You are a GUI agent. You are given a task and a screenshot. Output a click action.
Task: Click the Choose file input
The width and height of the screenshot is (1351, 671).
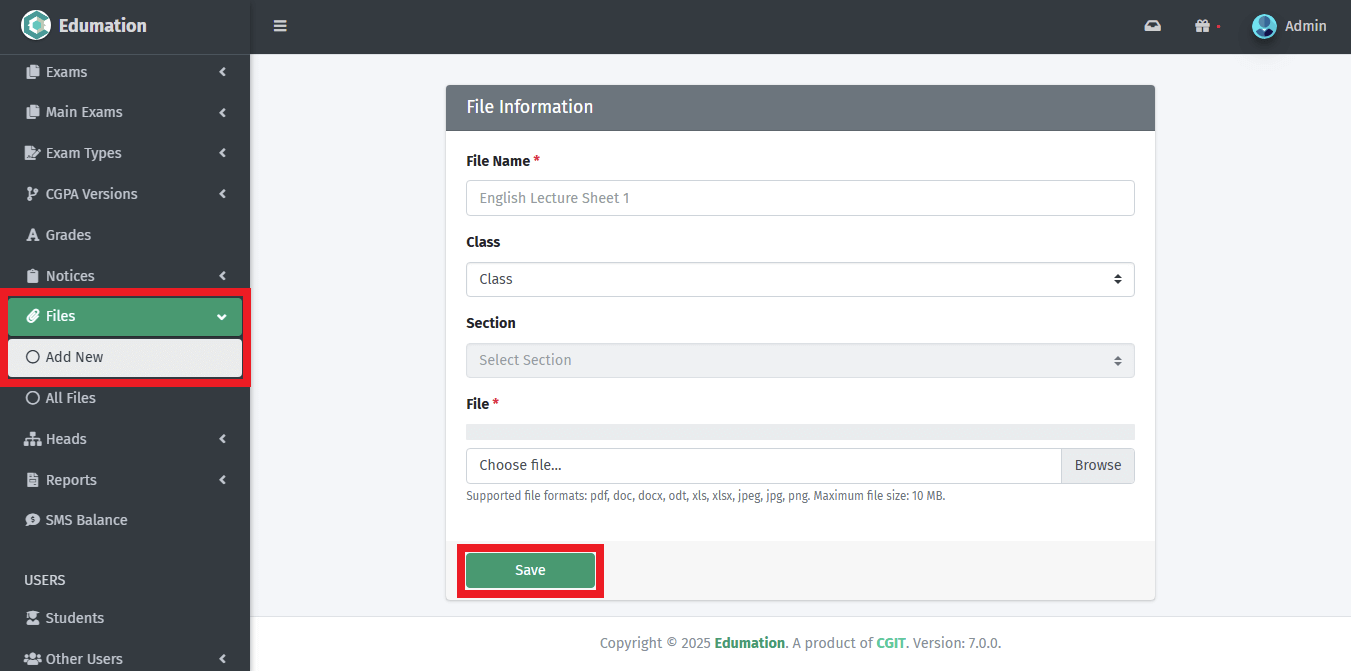[x=763, y=465]
